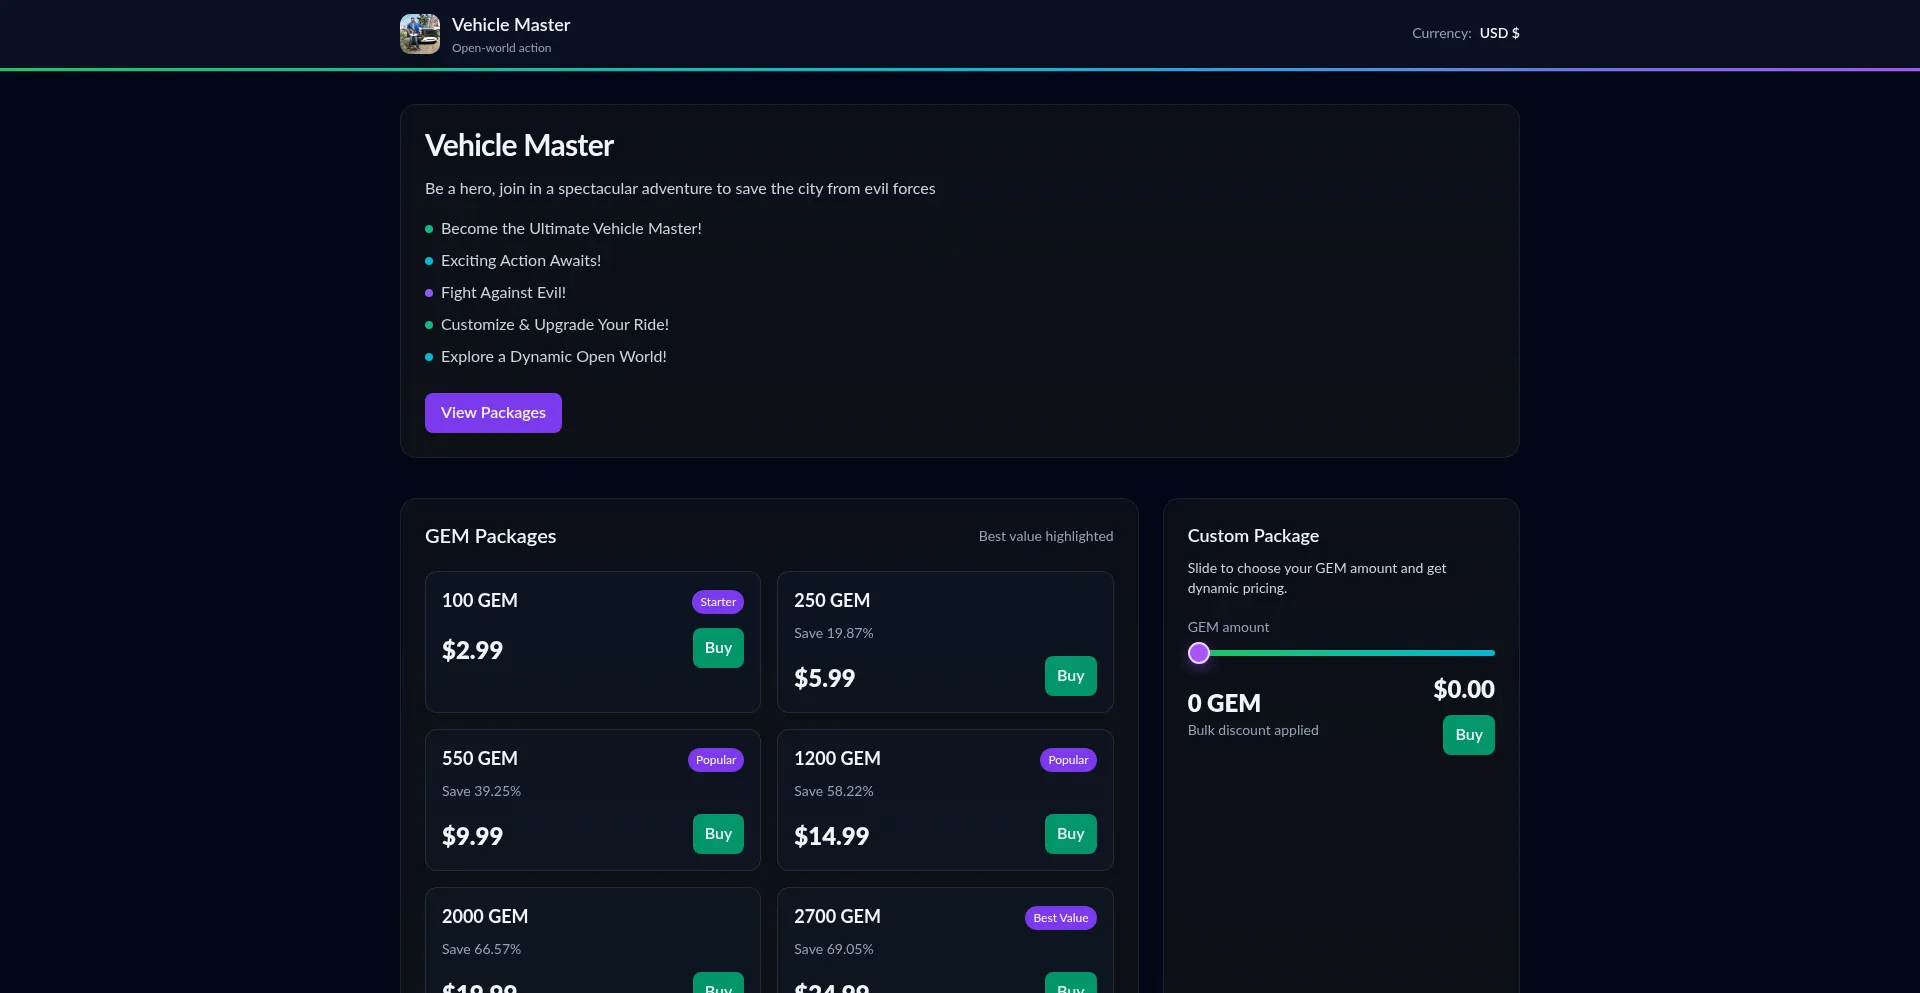This screenshot has height=993, width=1920.
Task: Click the Custom Package heading
Action: click(1253, 536)
